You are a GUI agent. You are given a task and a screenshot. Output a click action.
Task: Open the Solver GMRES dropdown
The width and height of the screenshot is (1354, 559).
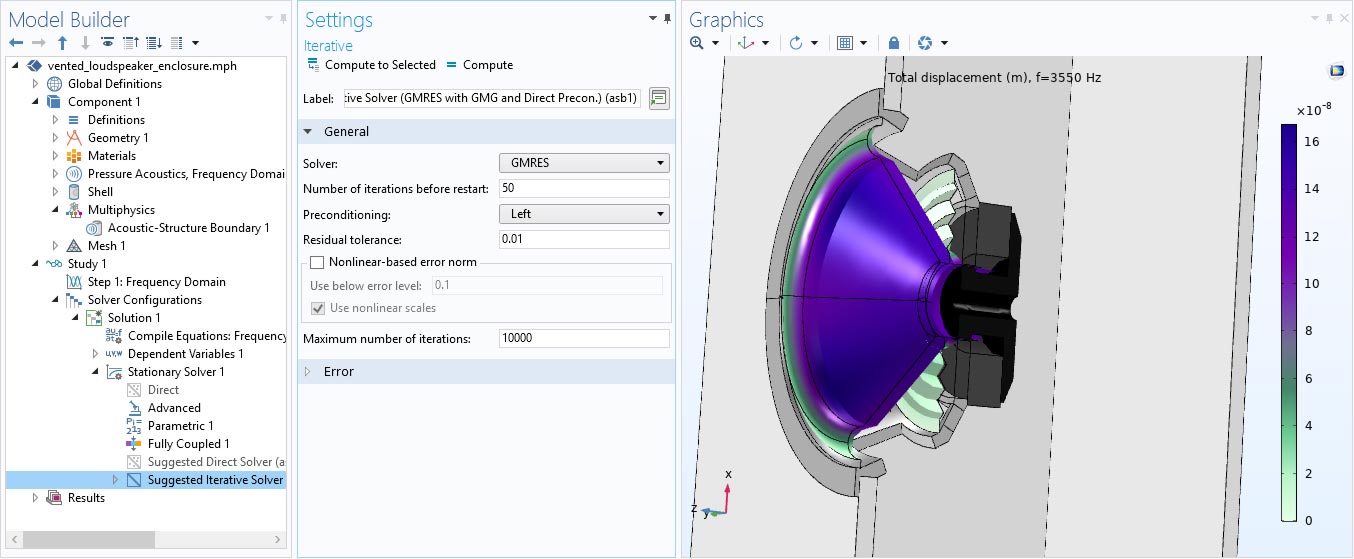point(584,163)
